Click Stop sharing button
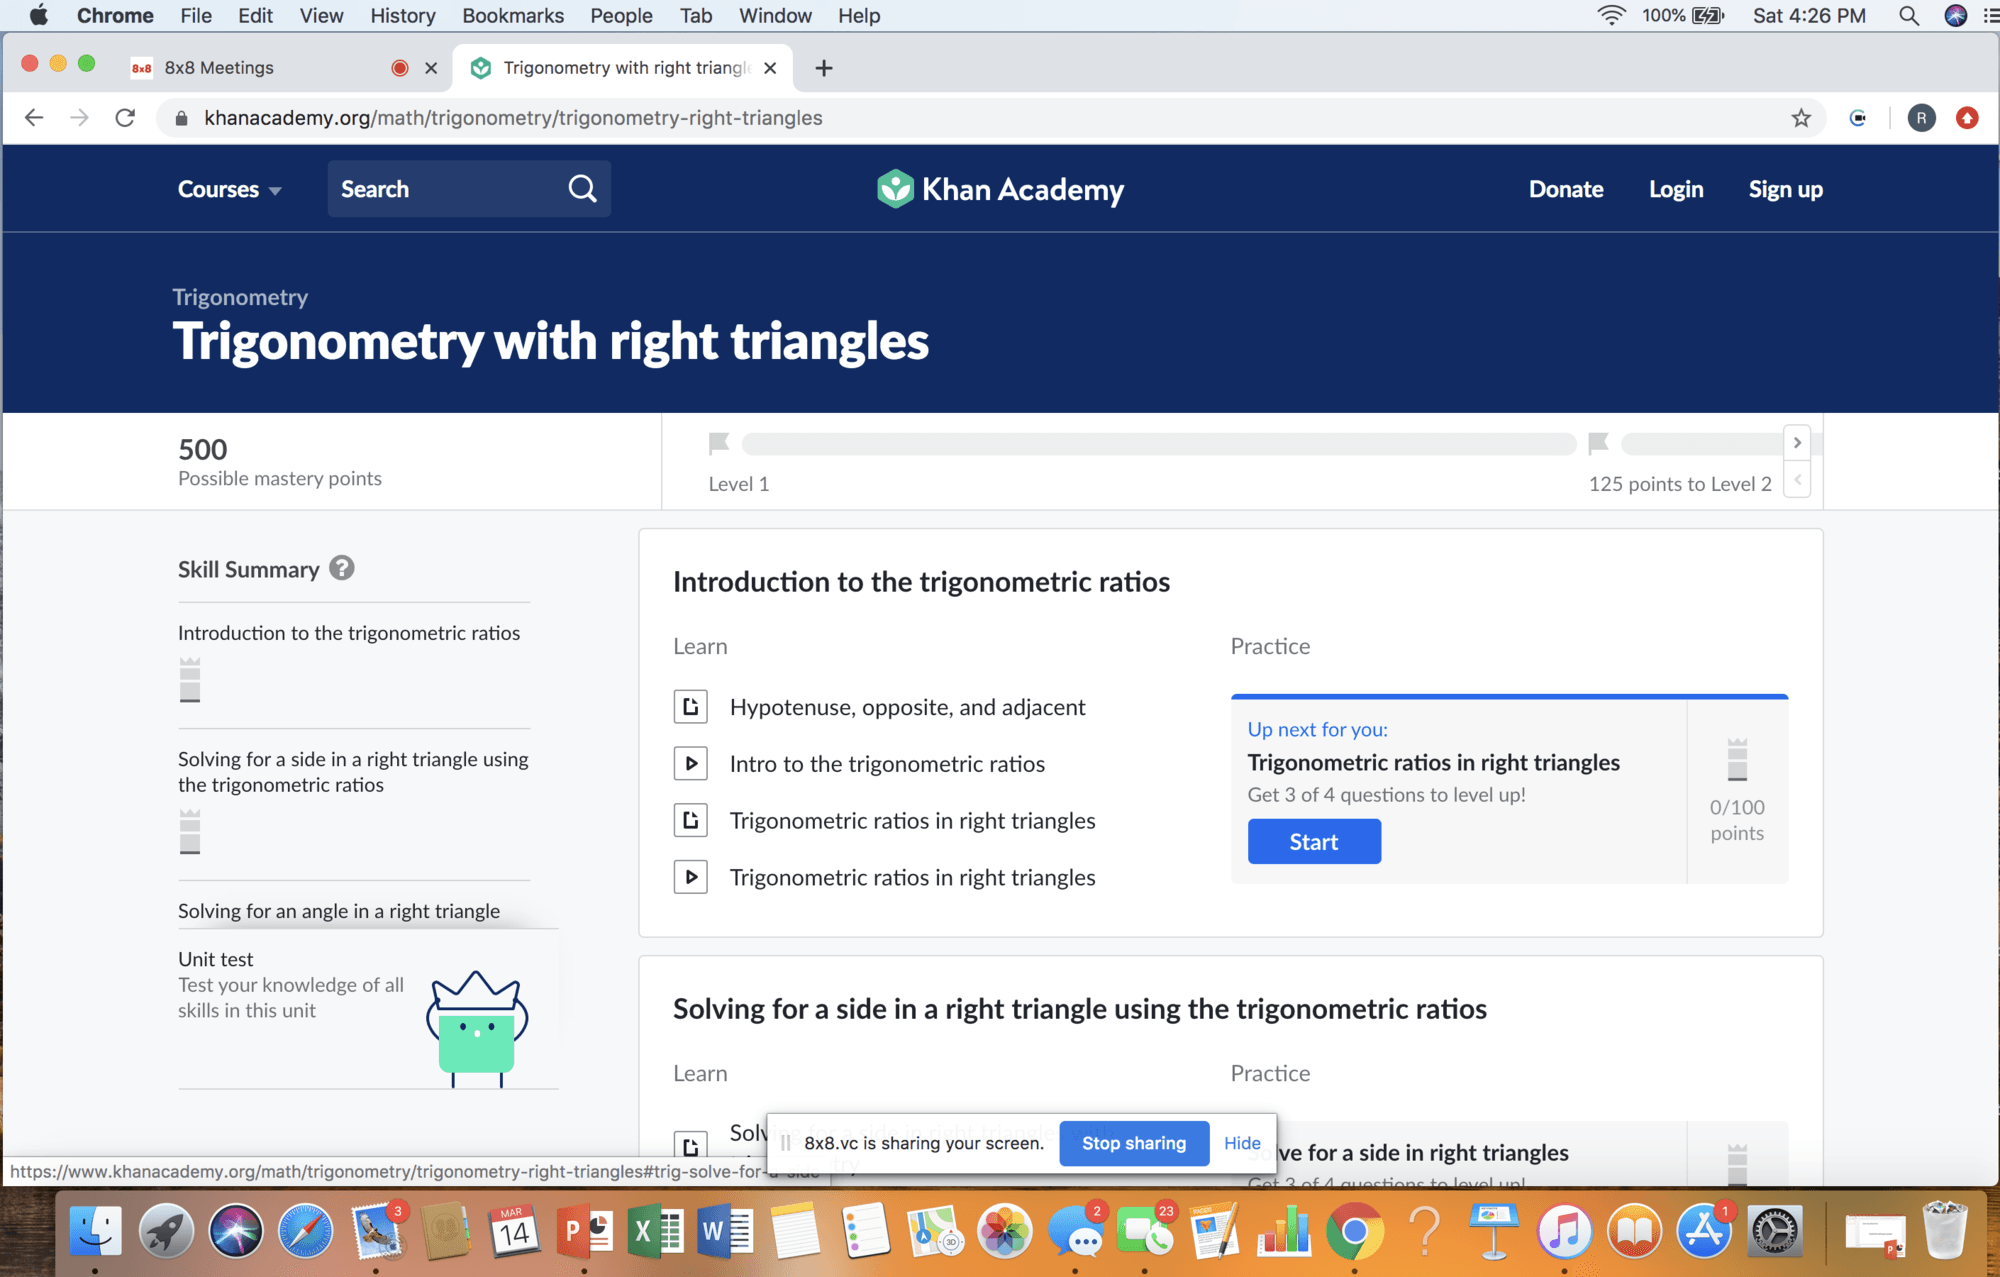The image size is (2000, 1277). (1134, 1143)
